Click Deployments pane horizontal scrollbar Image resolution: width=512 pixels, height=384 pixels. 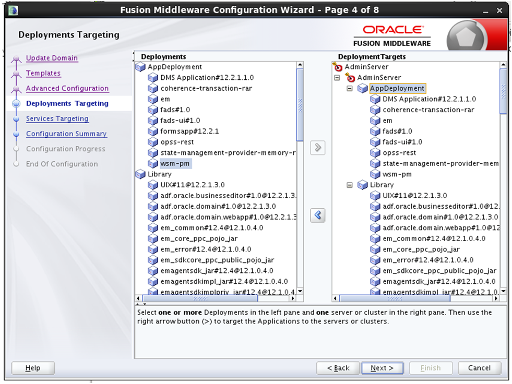[x=200, y=298]
